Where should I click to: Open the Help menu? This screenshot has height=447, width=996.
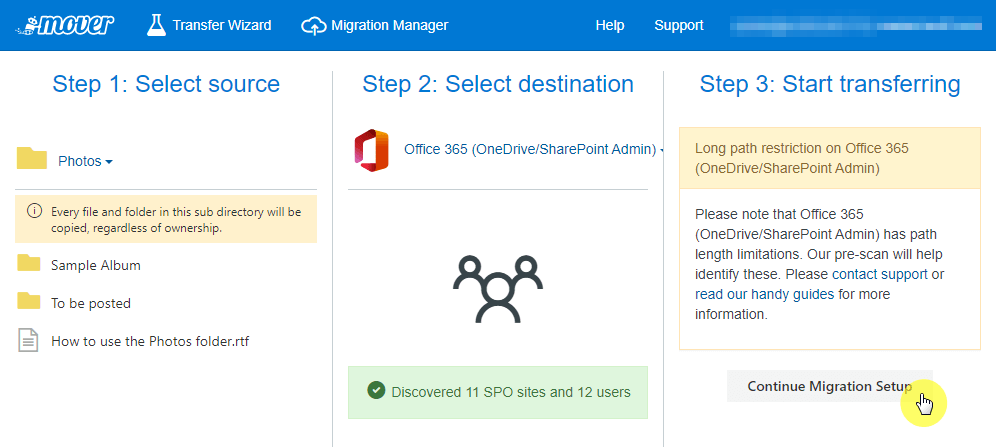610,25
